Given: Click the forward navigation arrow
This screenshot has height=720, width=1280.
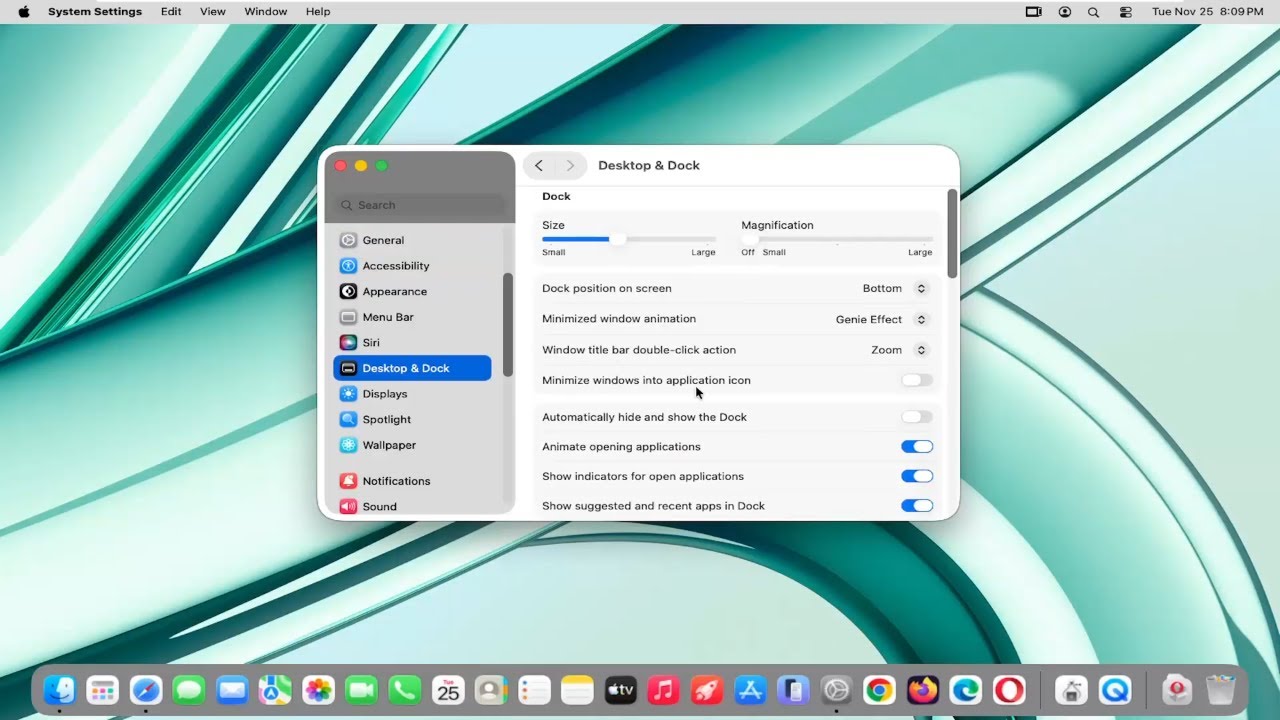Looking at the screenshot, I should click(x=570, y=166).
